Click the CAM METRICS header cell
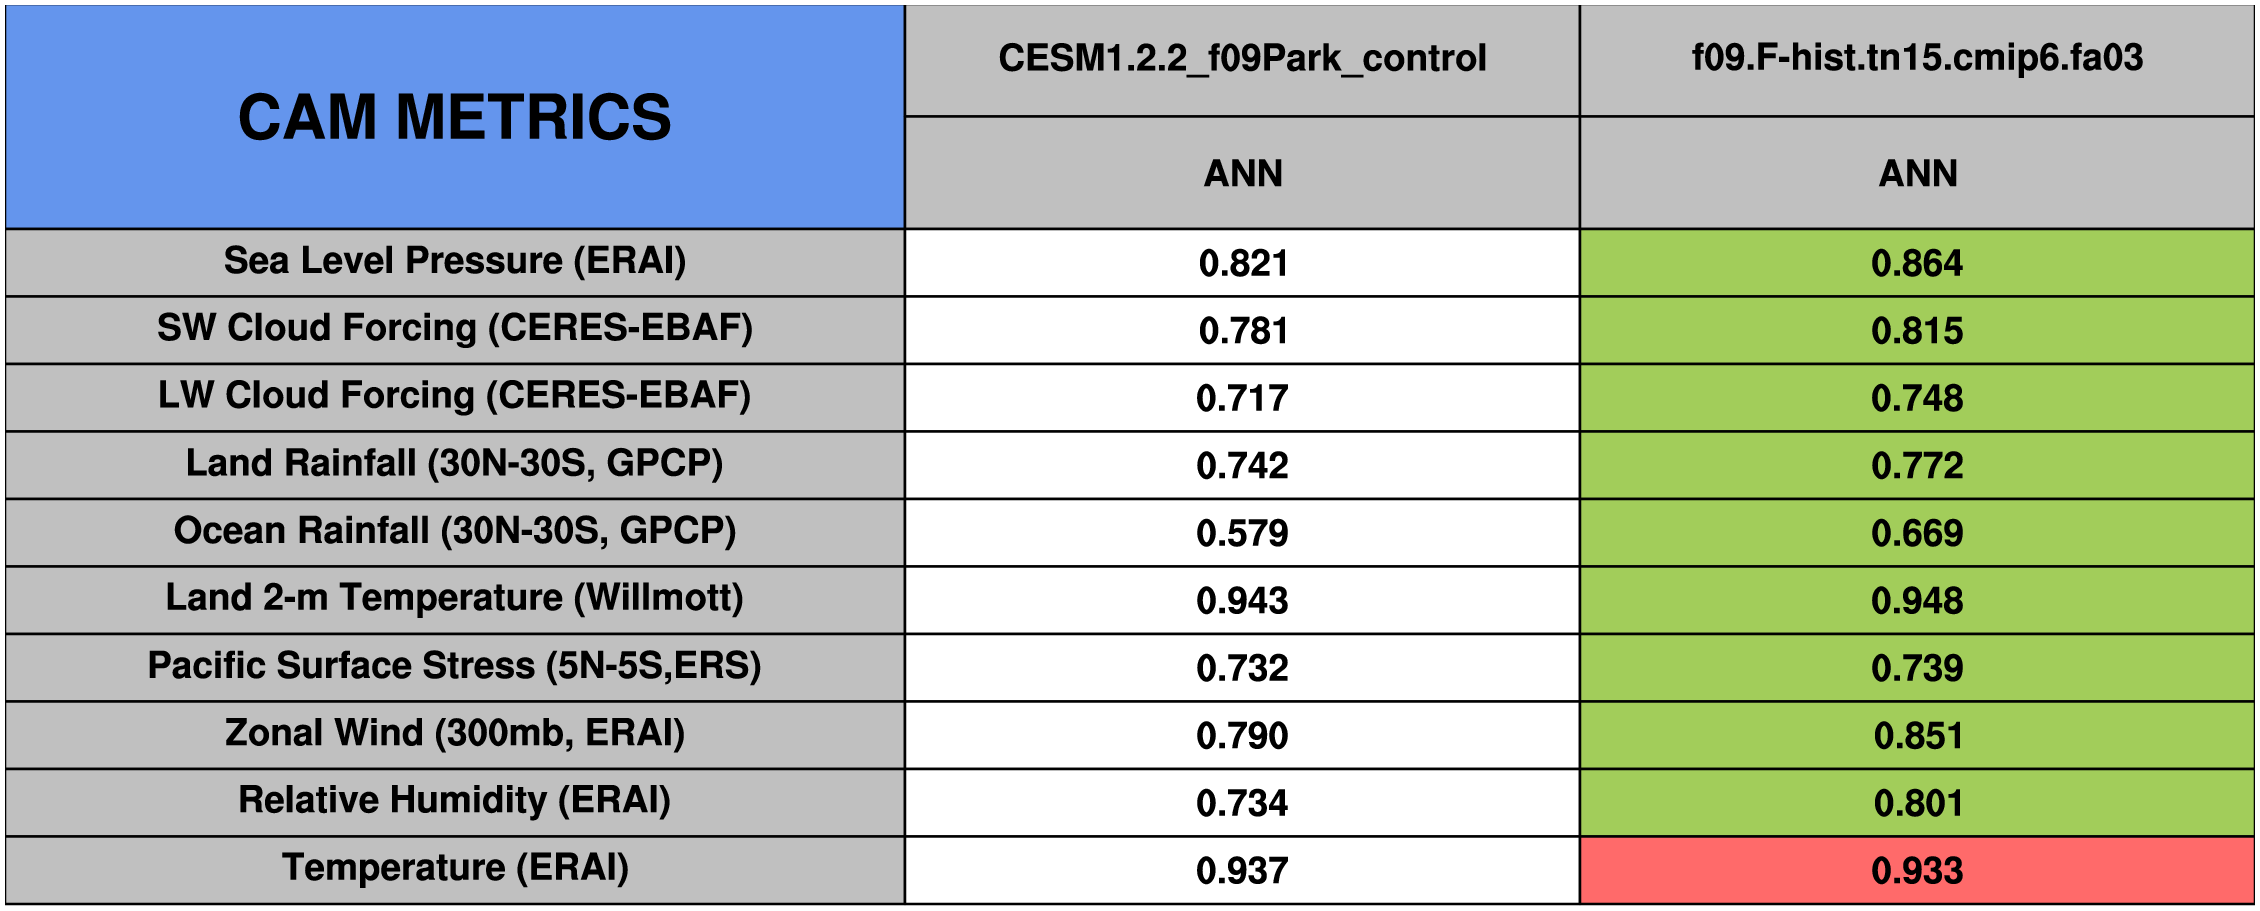2260x911 pixels. 455,117
